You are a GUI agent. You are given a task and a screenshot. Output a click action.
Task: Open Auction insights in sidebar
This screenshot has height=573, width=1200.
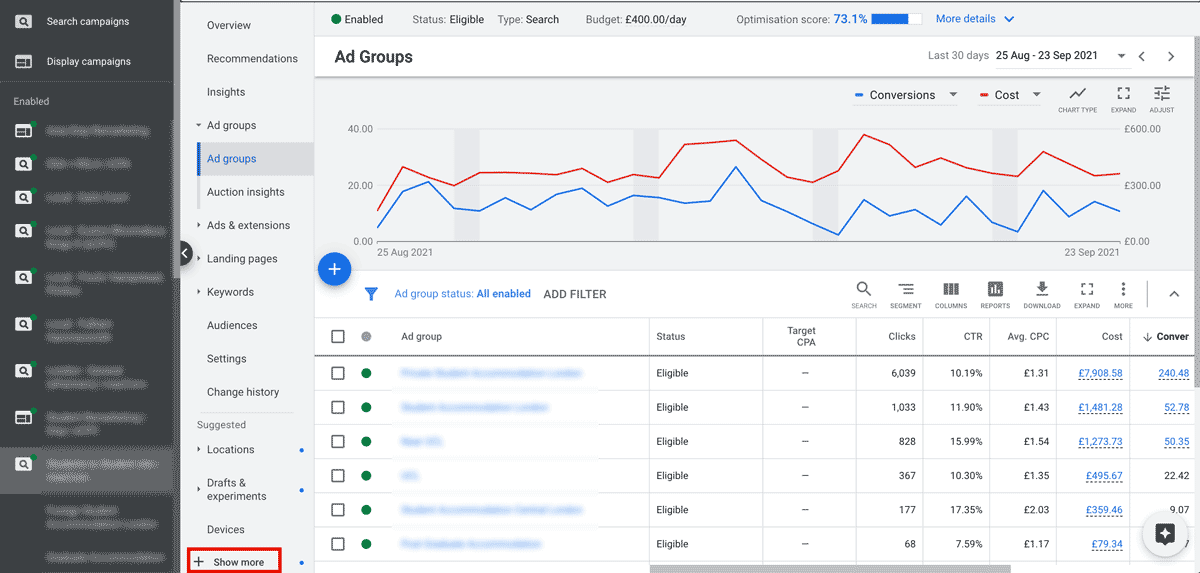pos(245,192)
